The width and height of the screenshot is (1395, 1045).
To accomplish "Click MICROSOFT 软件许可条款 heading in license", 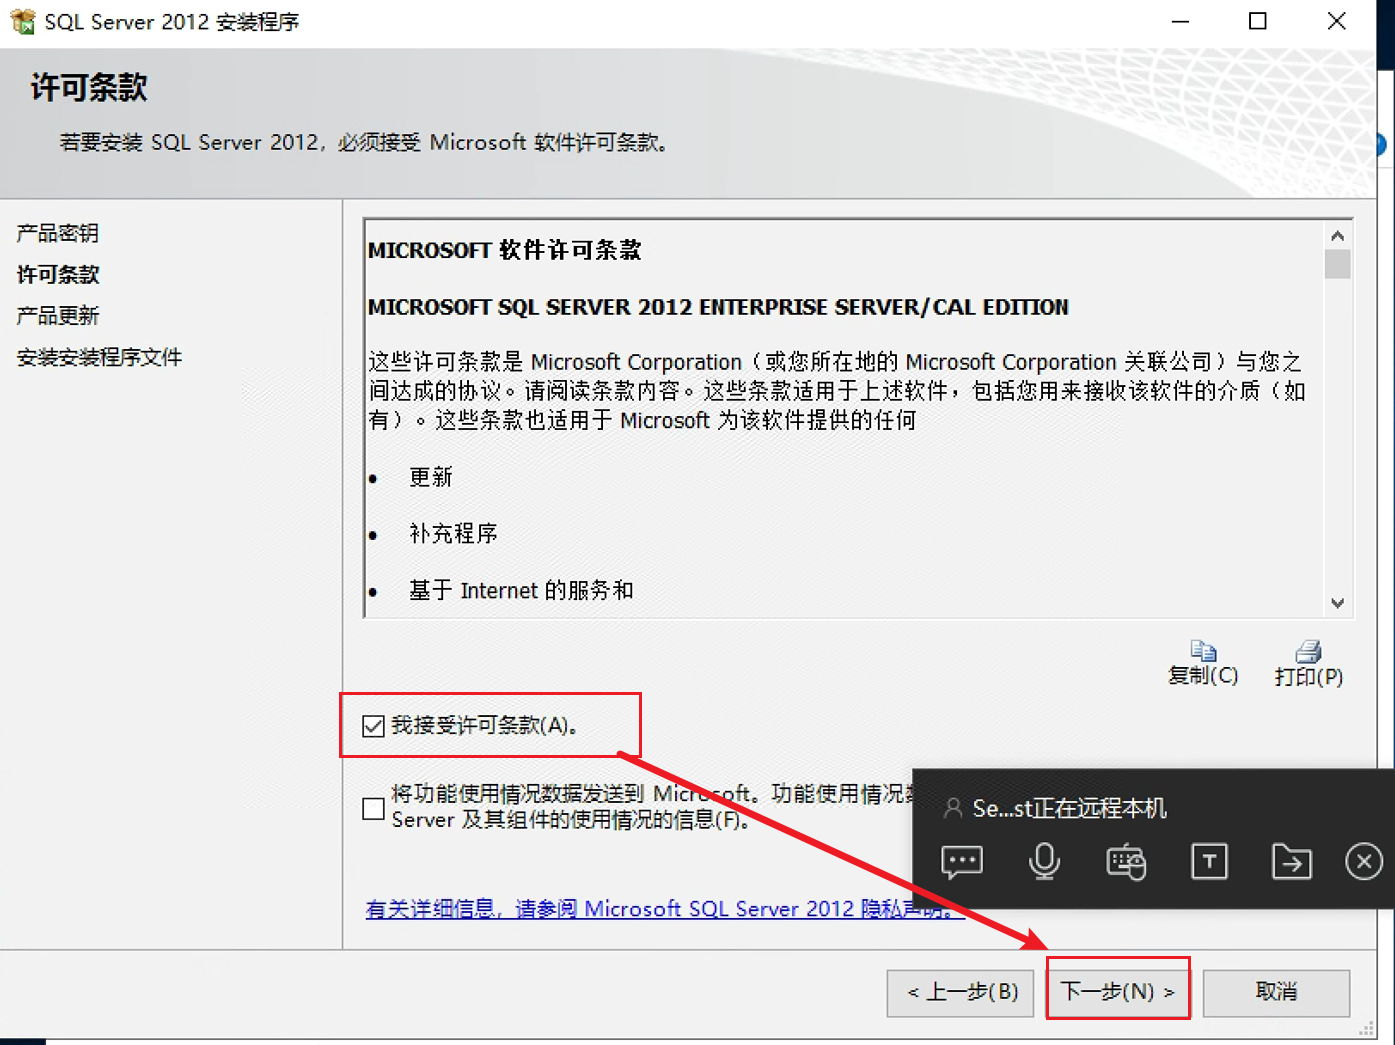I will (x=504, y=250).
